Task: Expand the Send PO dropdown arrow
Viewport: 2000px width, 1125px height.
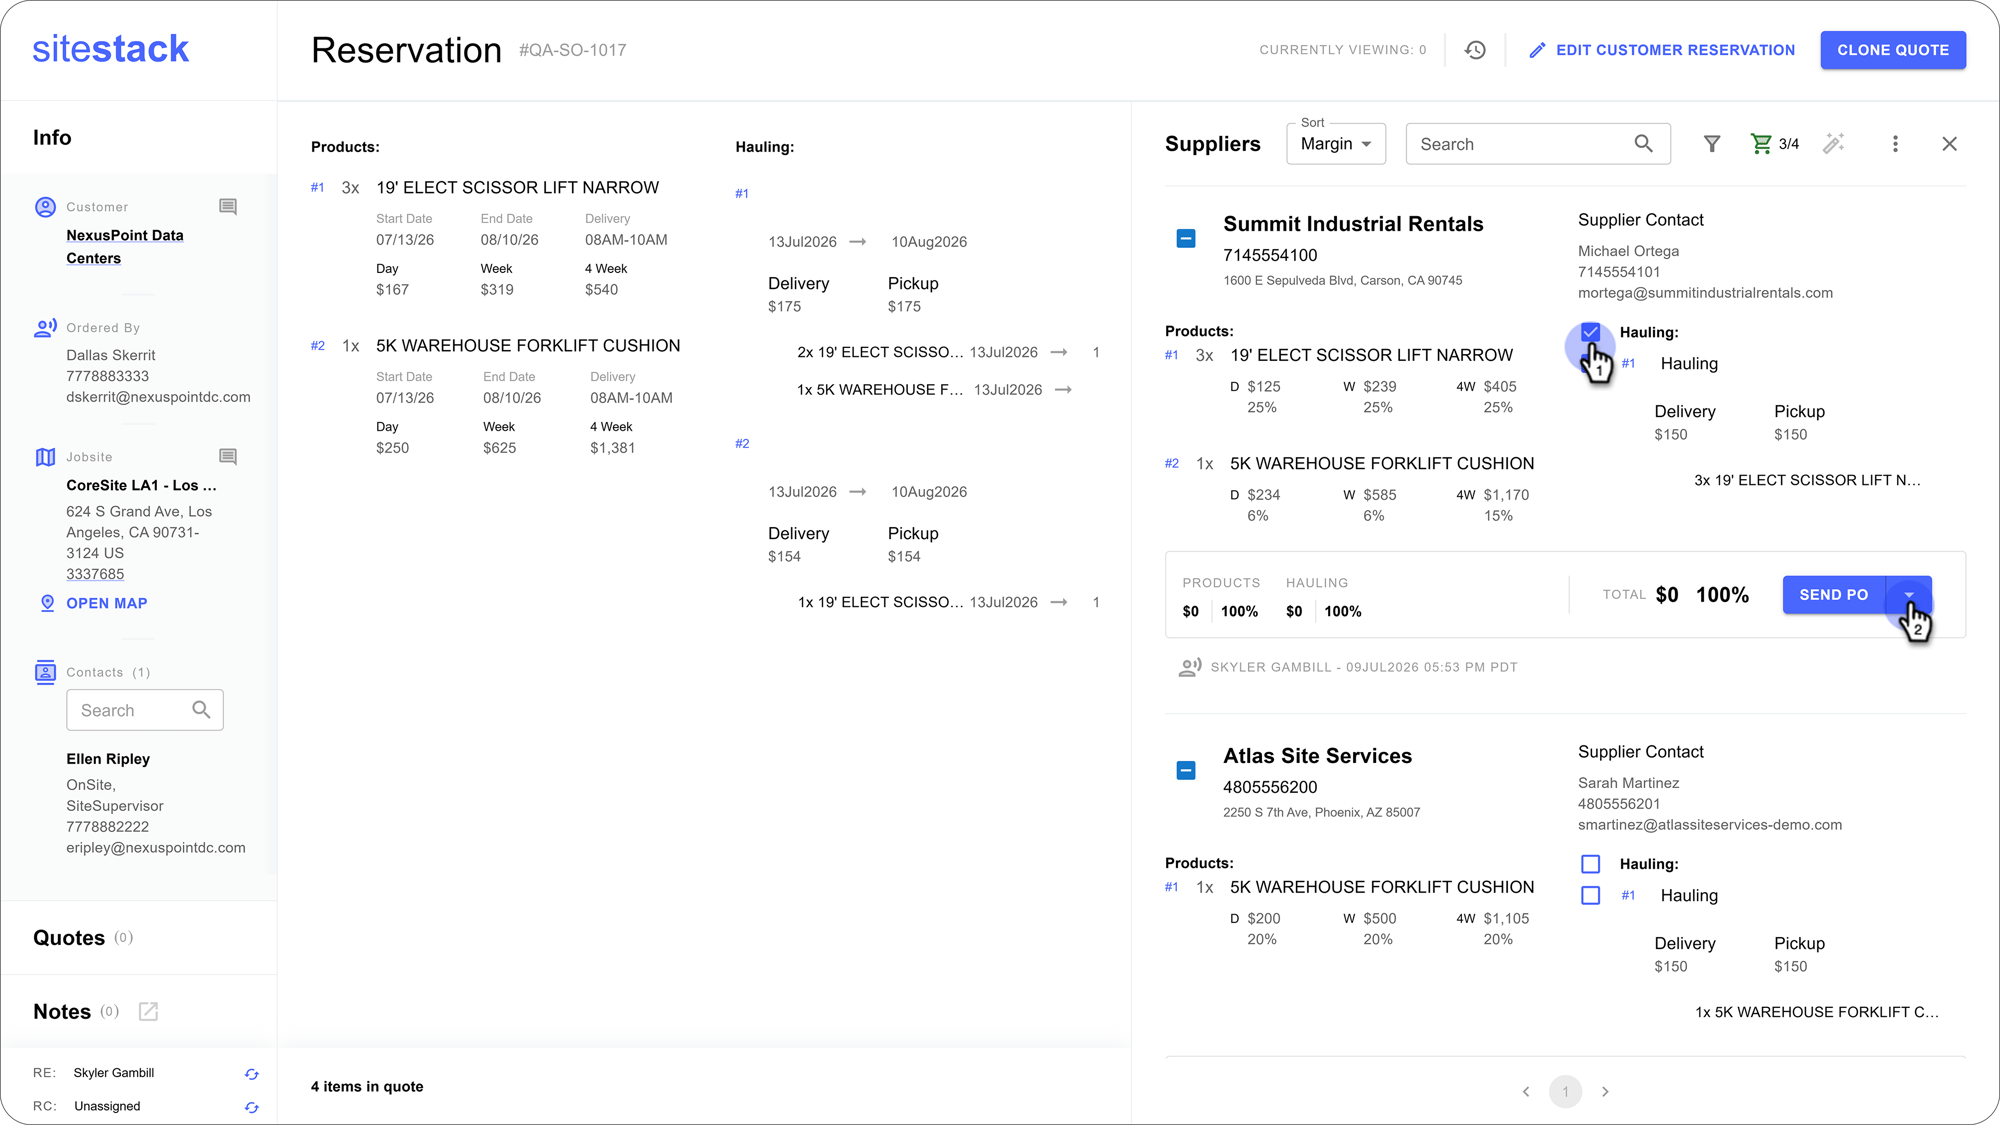Action: click(1909, 595)
